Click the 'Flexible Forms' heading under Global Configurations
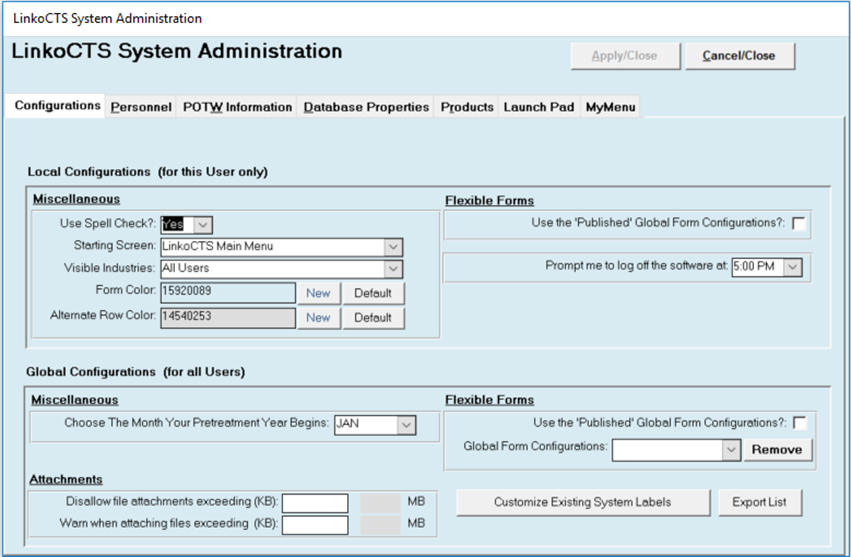This screenshot has width=851, height=557. (490, 400)
